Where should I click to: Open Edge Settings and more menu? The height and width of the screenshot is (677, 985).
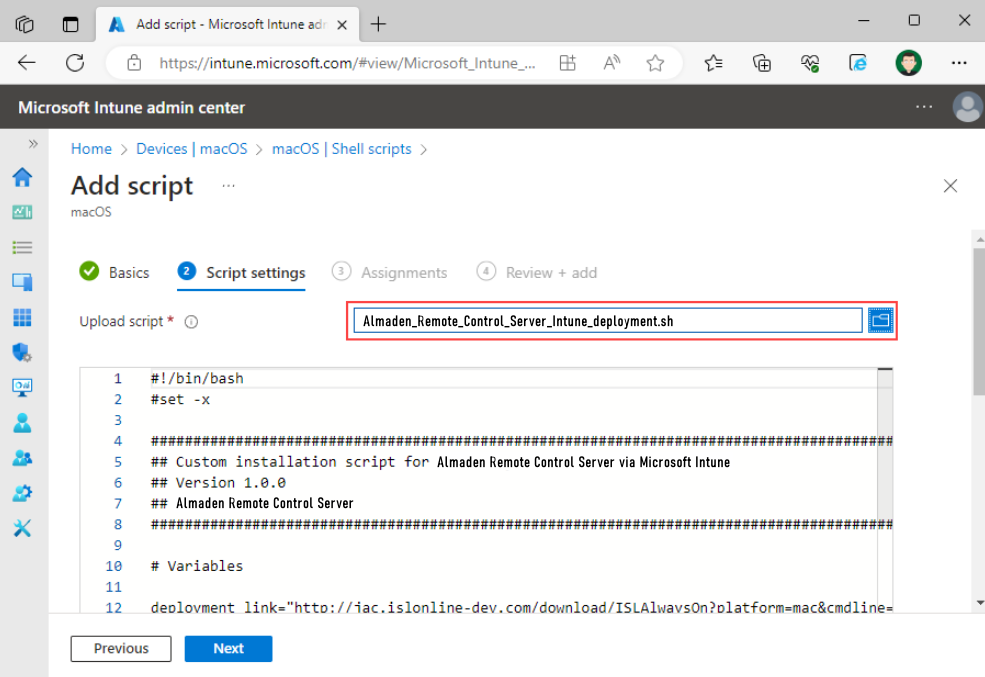click(x=959, y=63)
